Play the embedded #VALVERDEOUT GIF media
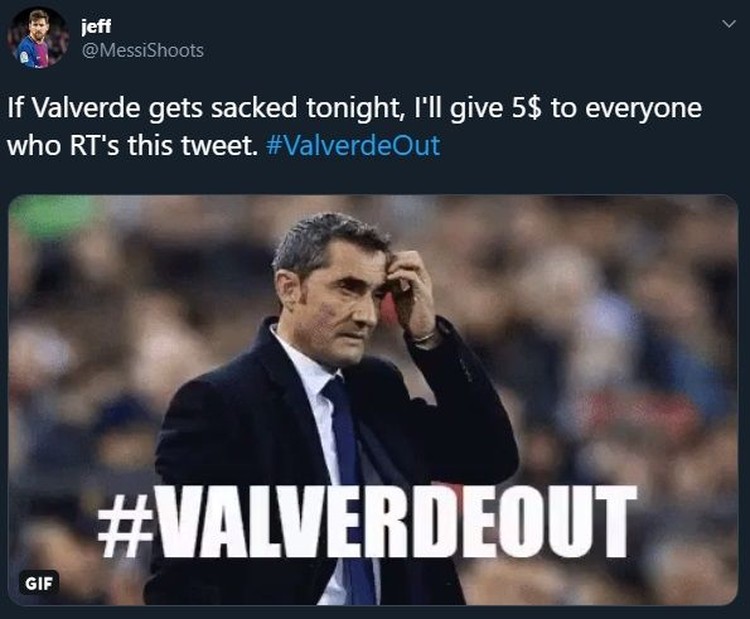Image resolution: width=750 pixels, height=619 pixels. point(373,400)
